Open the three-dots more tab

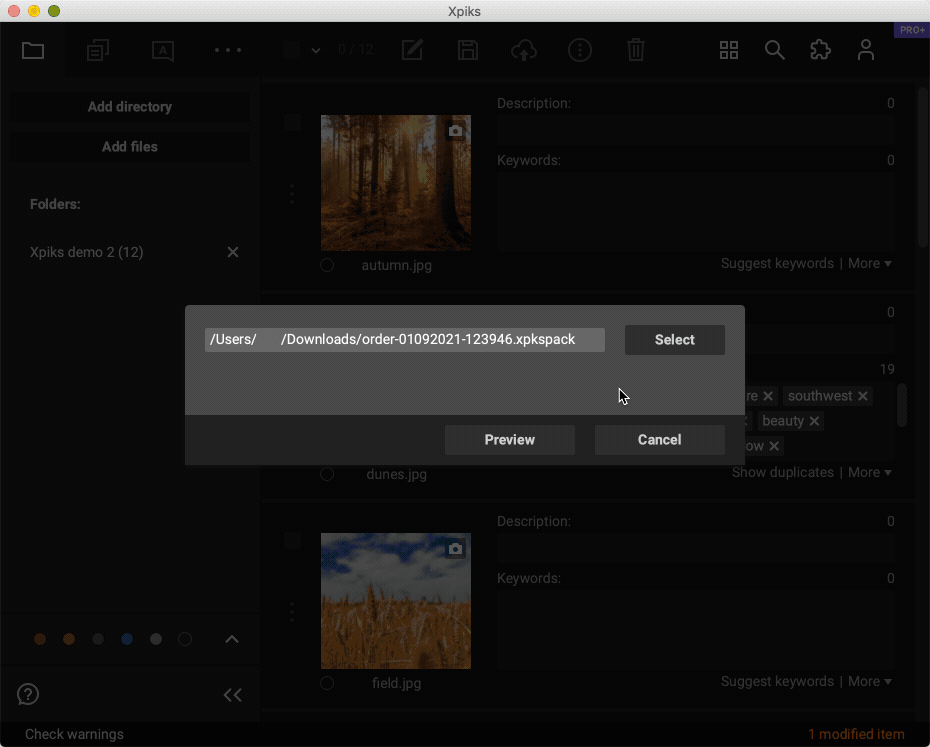pyautogui.click(x=228, y=50)
